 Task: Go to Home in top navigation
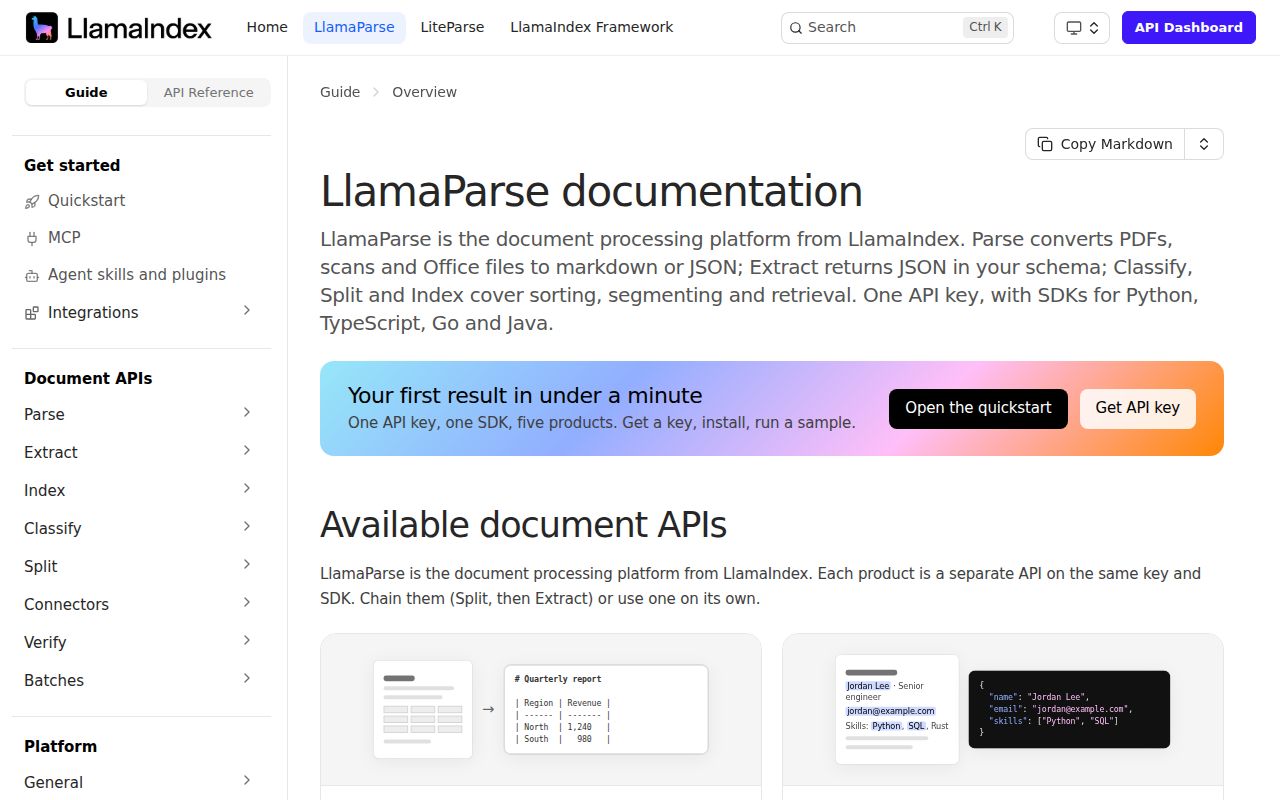tap(267, 28)
